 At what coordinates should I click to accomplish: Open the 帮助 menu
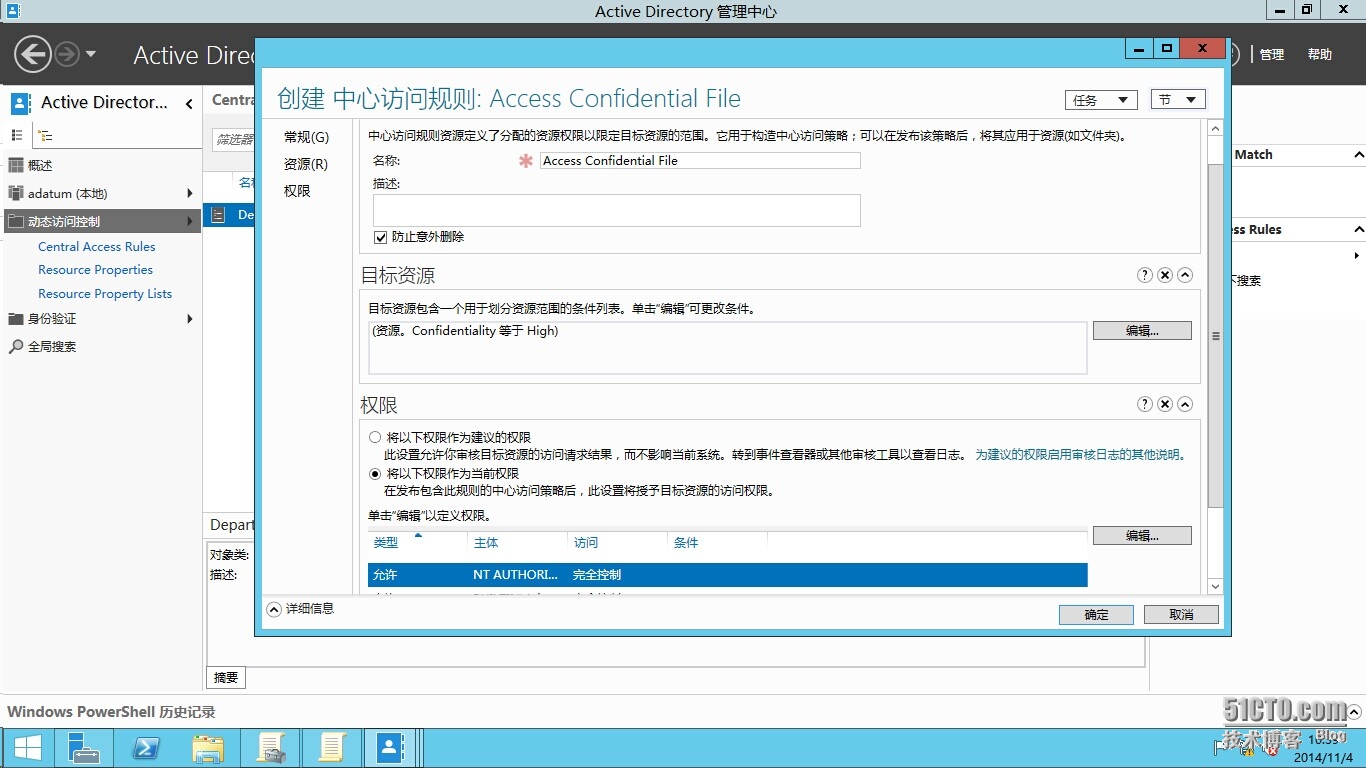(x=1320, y=55)
